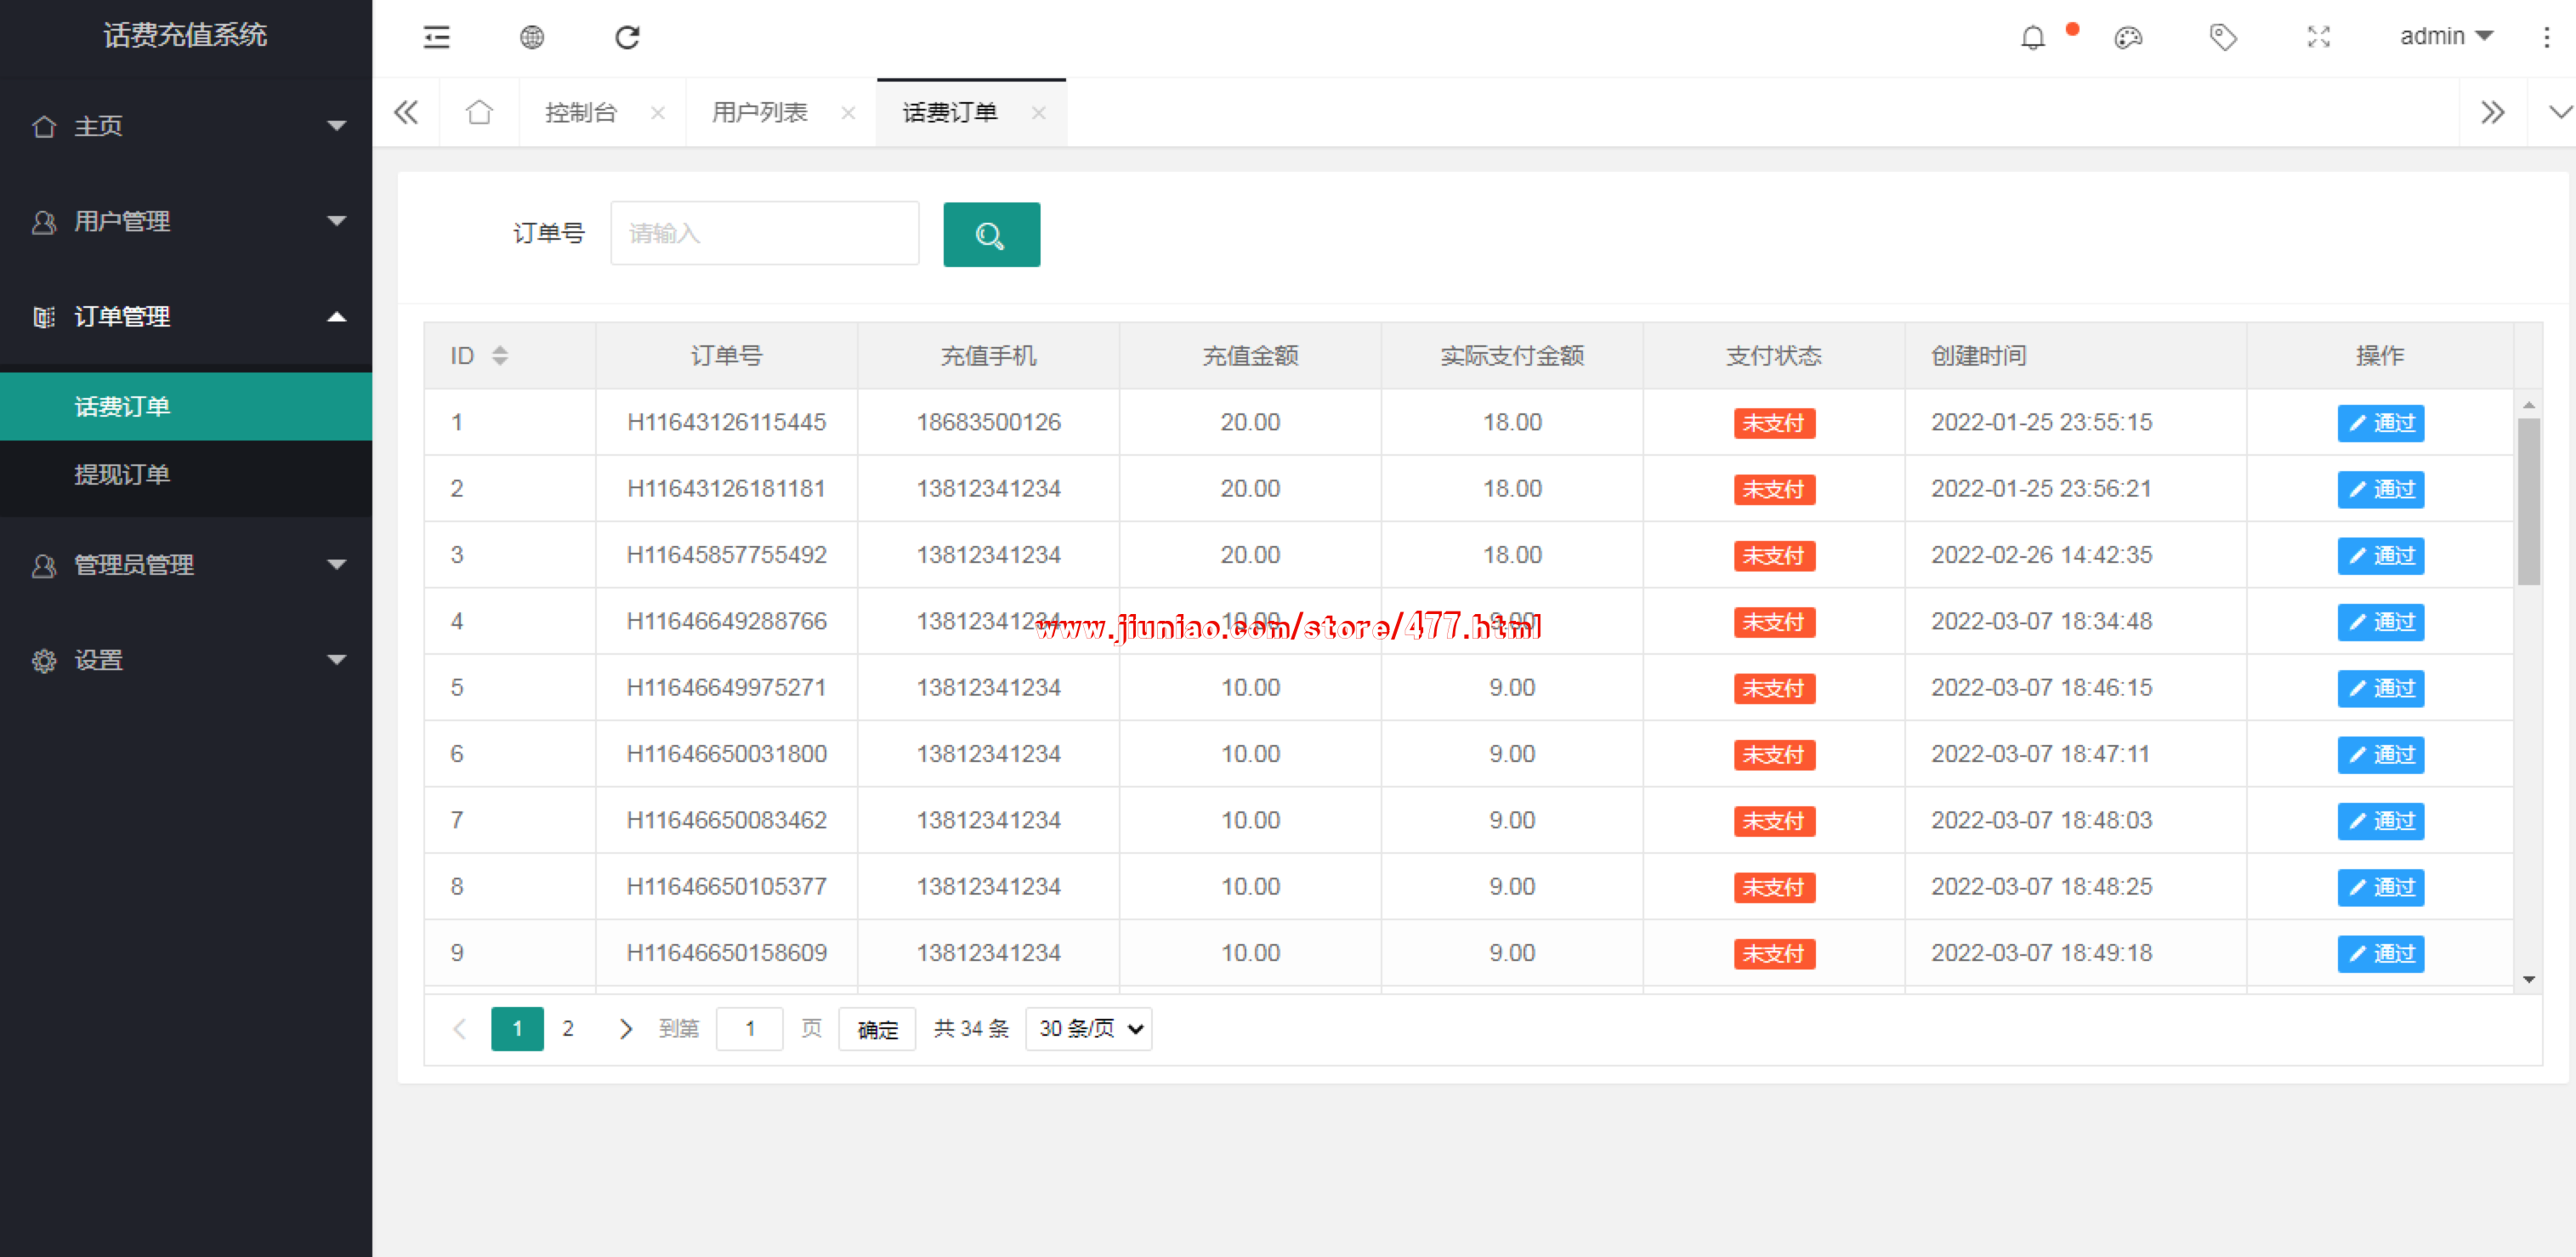Image resolution: width=2576 pixels, height=1257 pixels.
Task: Open the admin user dropdown
Action: point(2445,37)
